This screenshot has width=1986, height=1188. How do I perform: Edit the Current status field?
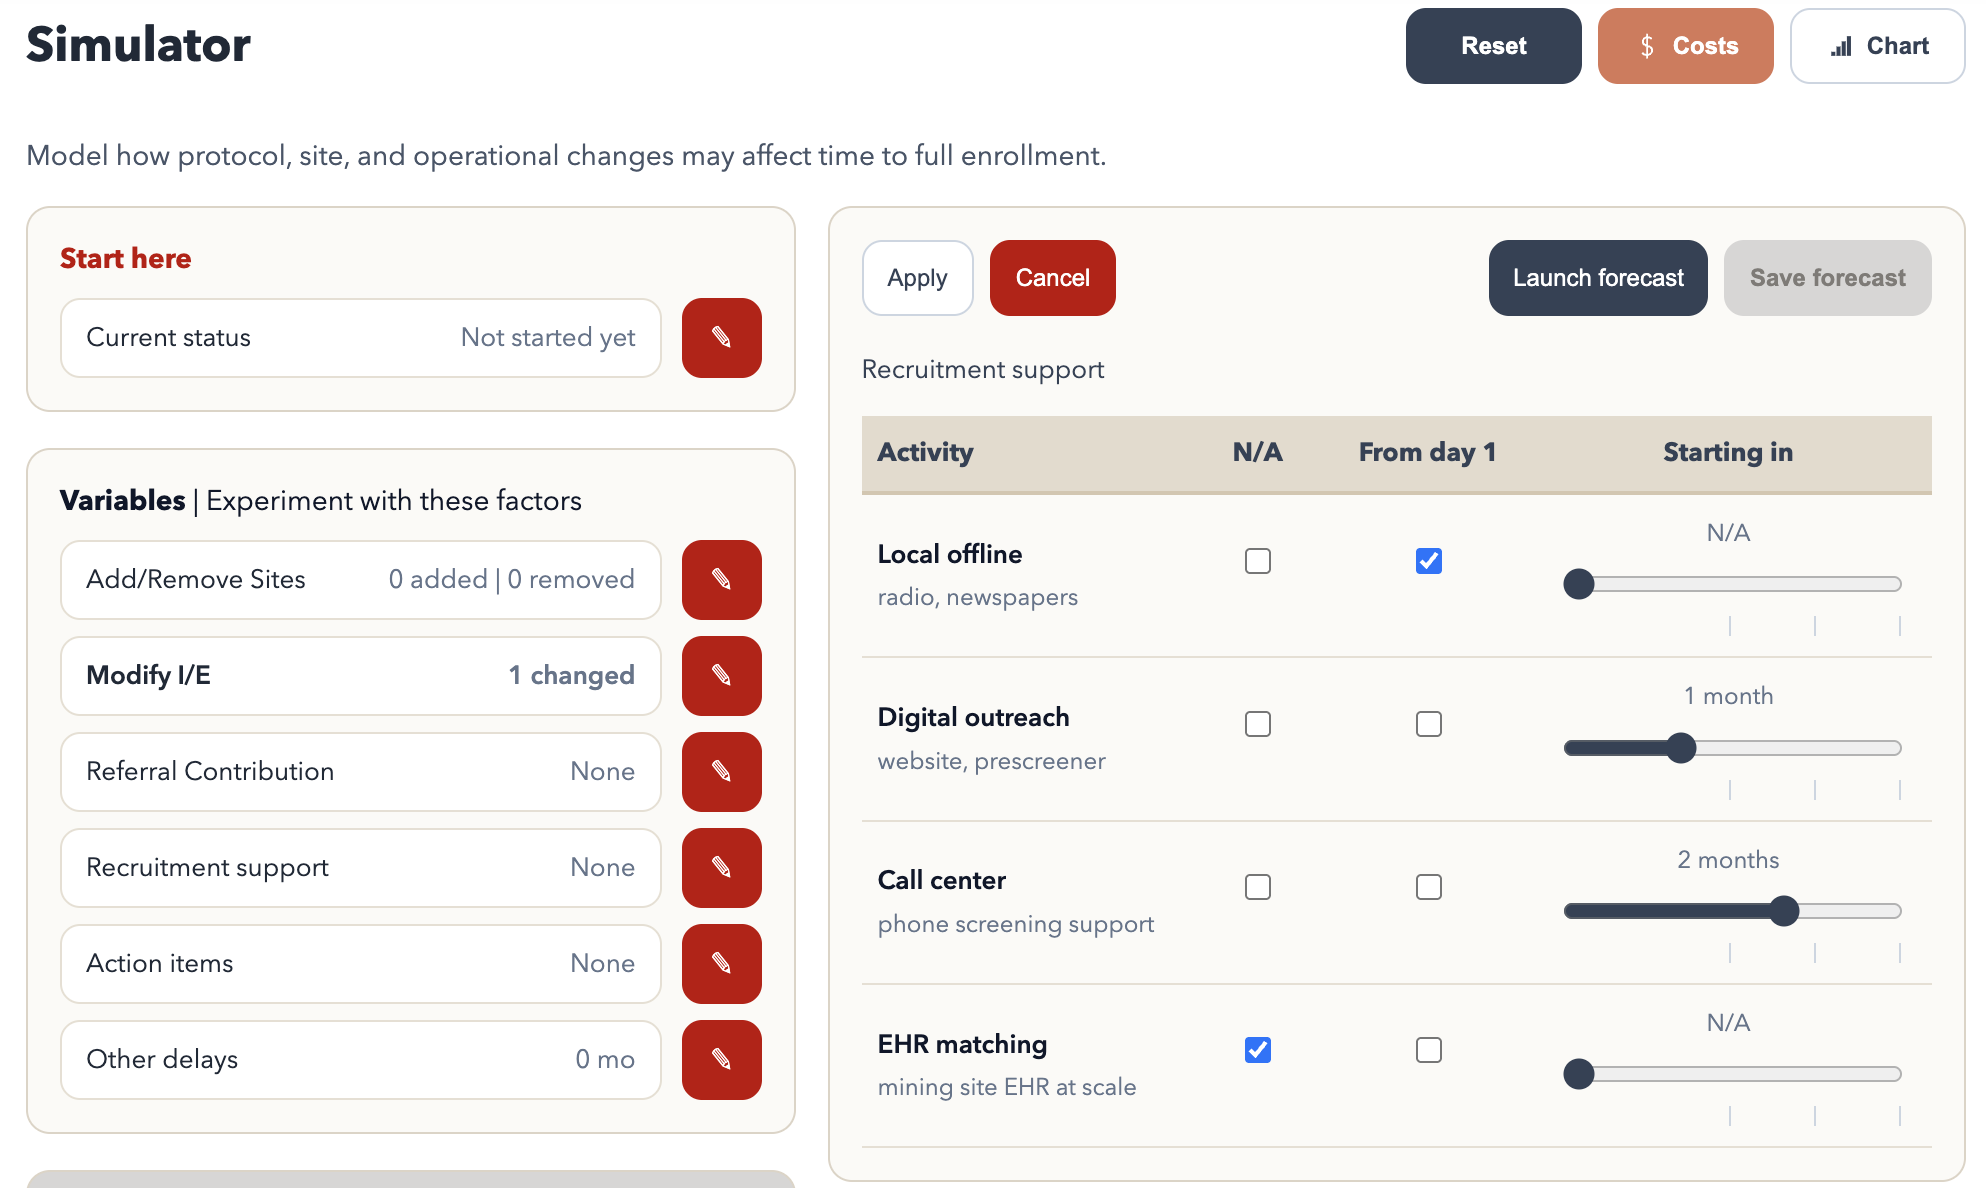[721, 338]
